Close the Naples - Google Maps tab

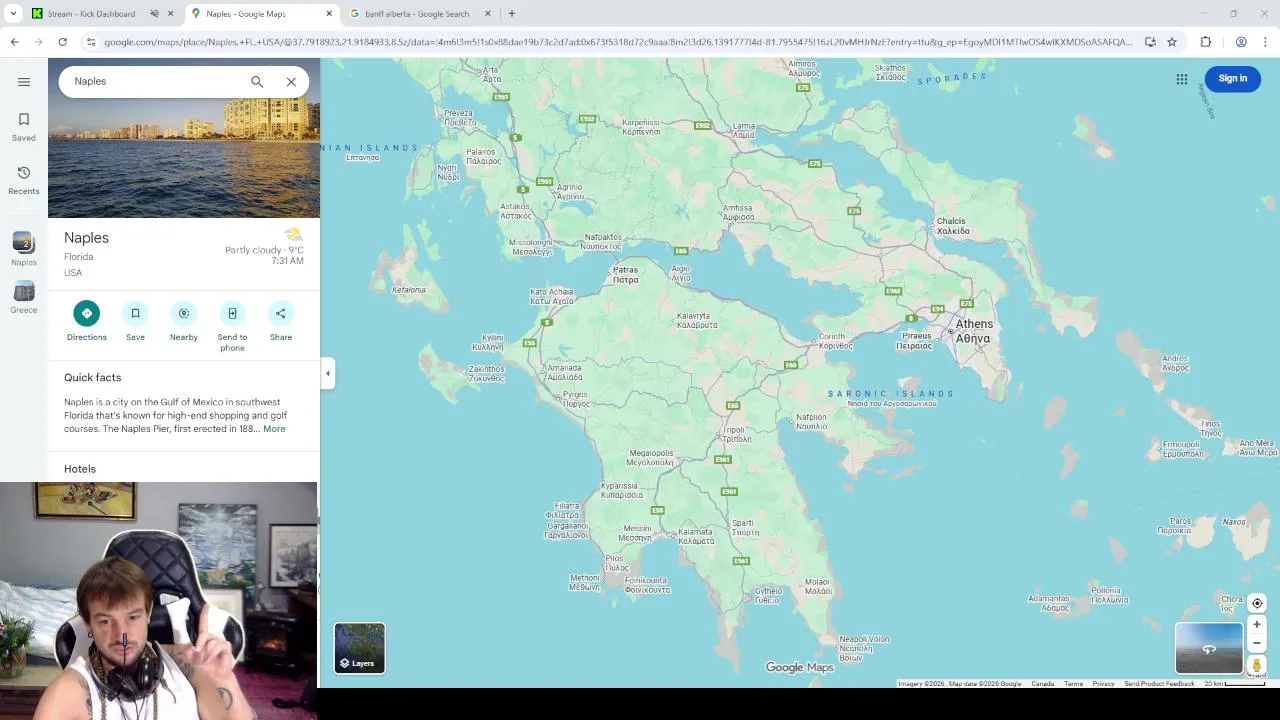tap(329, 14)
